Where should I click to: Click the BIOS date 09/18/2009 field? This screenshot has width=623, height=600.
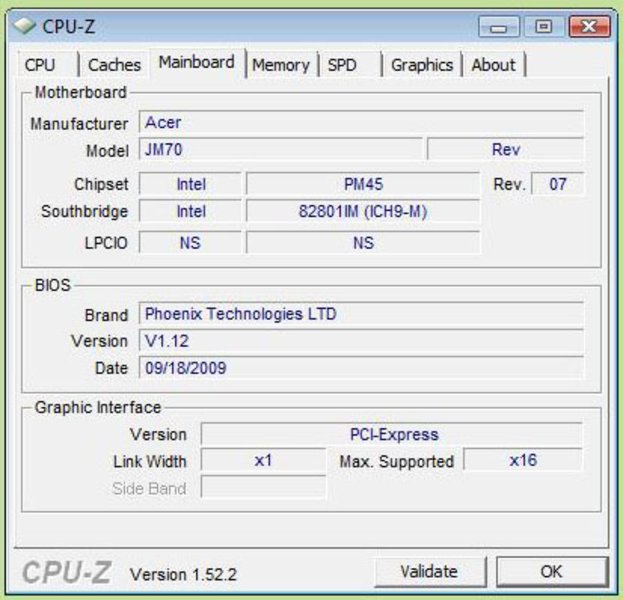[361, 368]
